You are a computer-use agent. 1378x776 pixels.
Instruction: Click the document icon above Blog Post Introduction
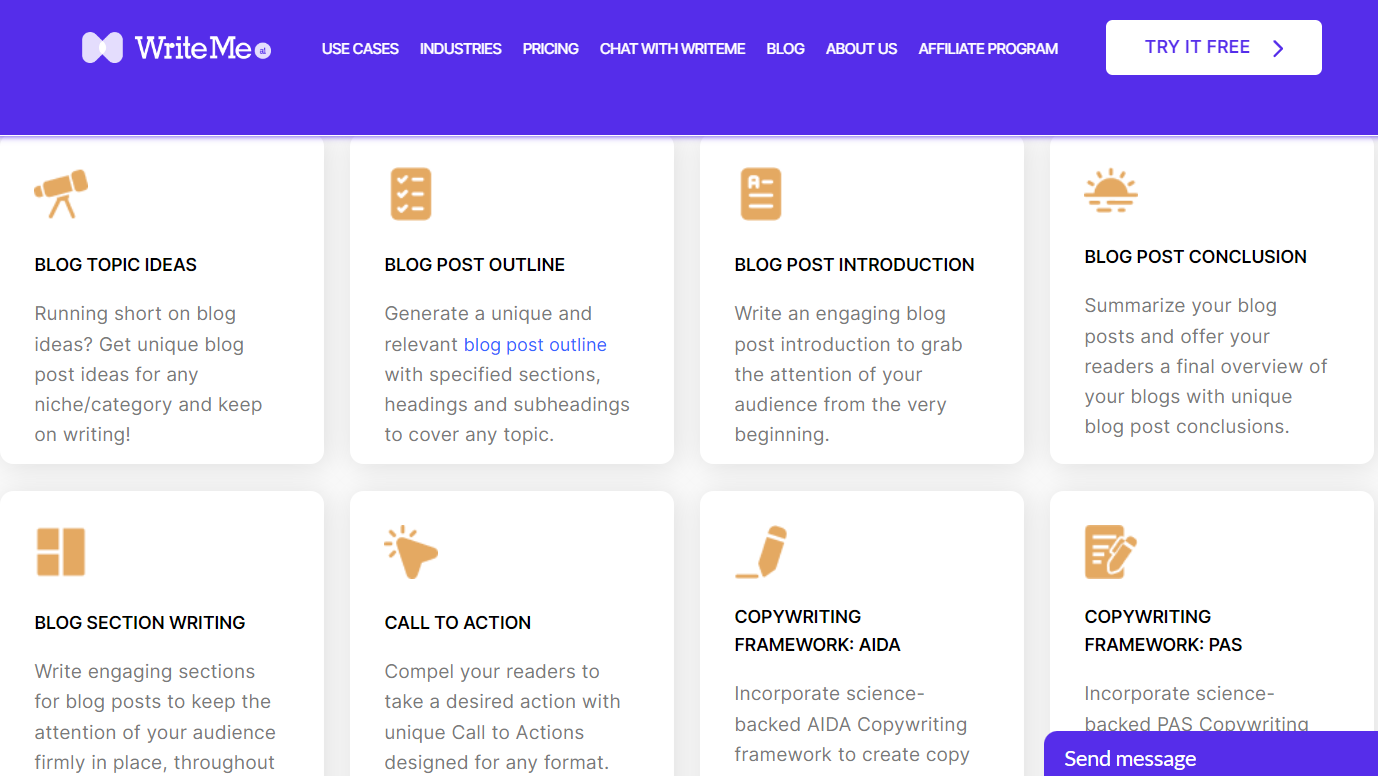pos(760,194)
